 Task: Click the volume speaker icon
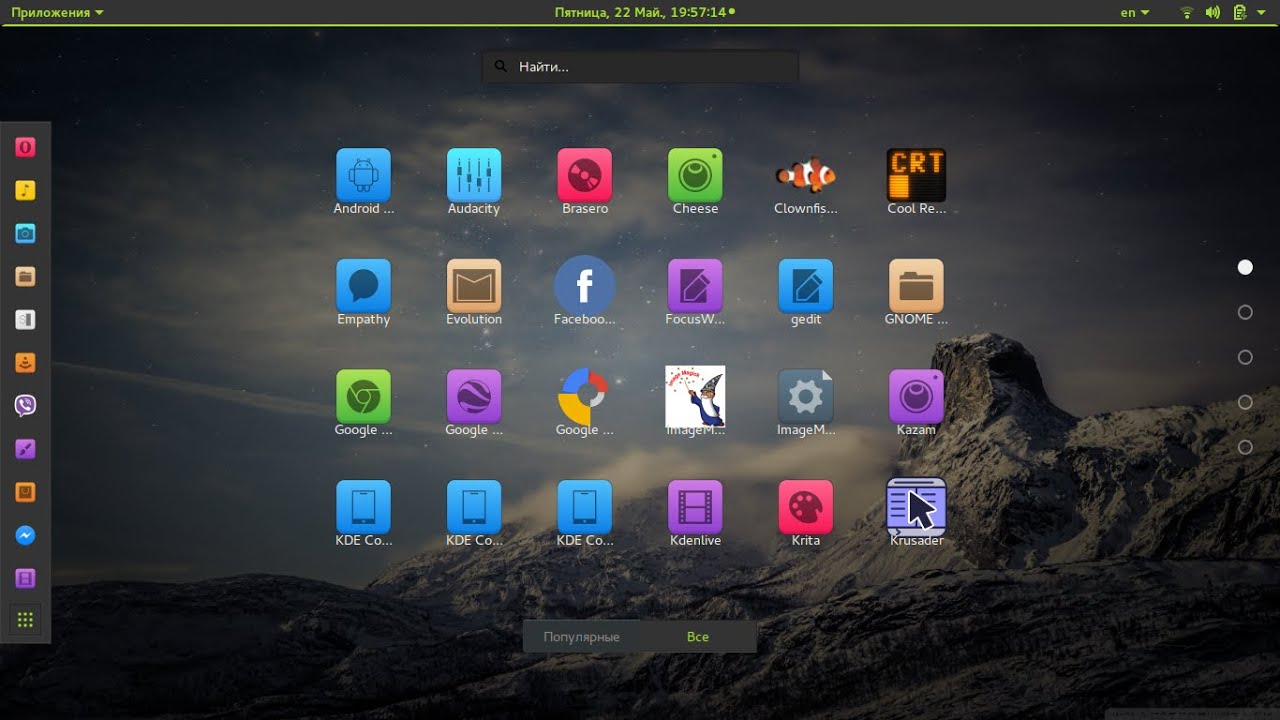pyautogui.click(x=1213, y=12)
